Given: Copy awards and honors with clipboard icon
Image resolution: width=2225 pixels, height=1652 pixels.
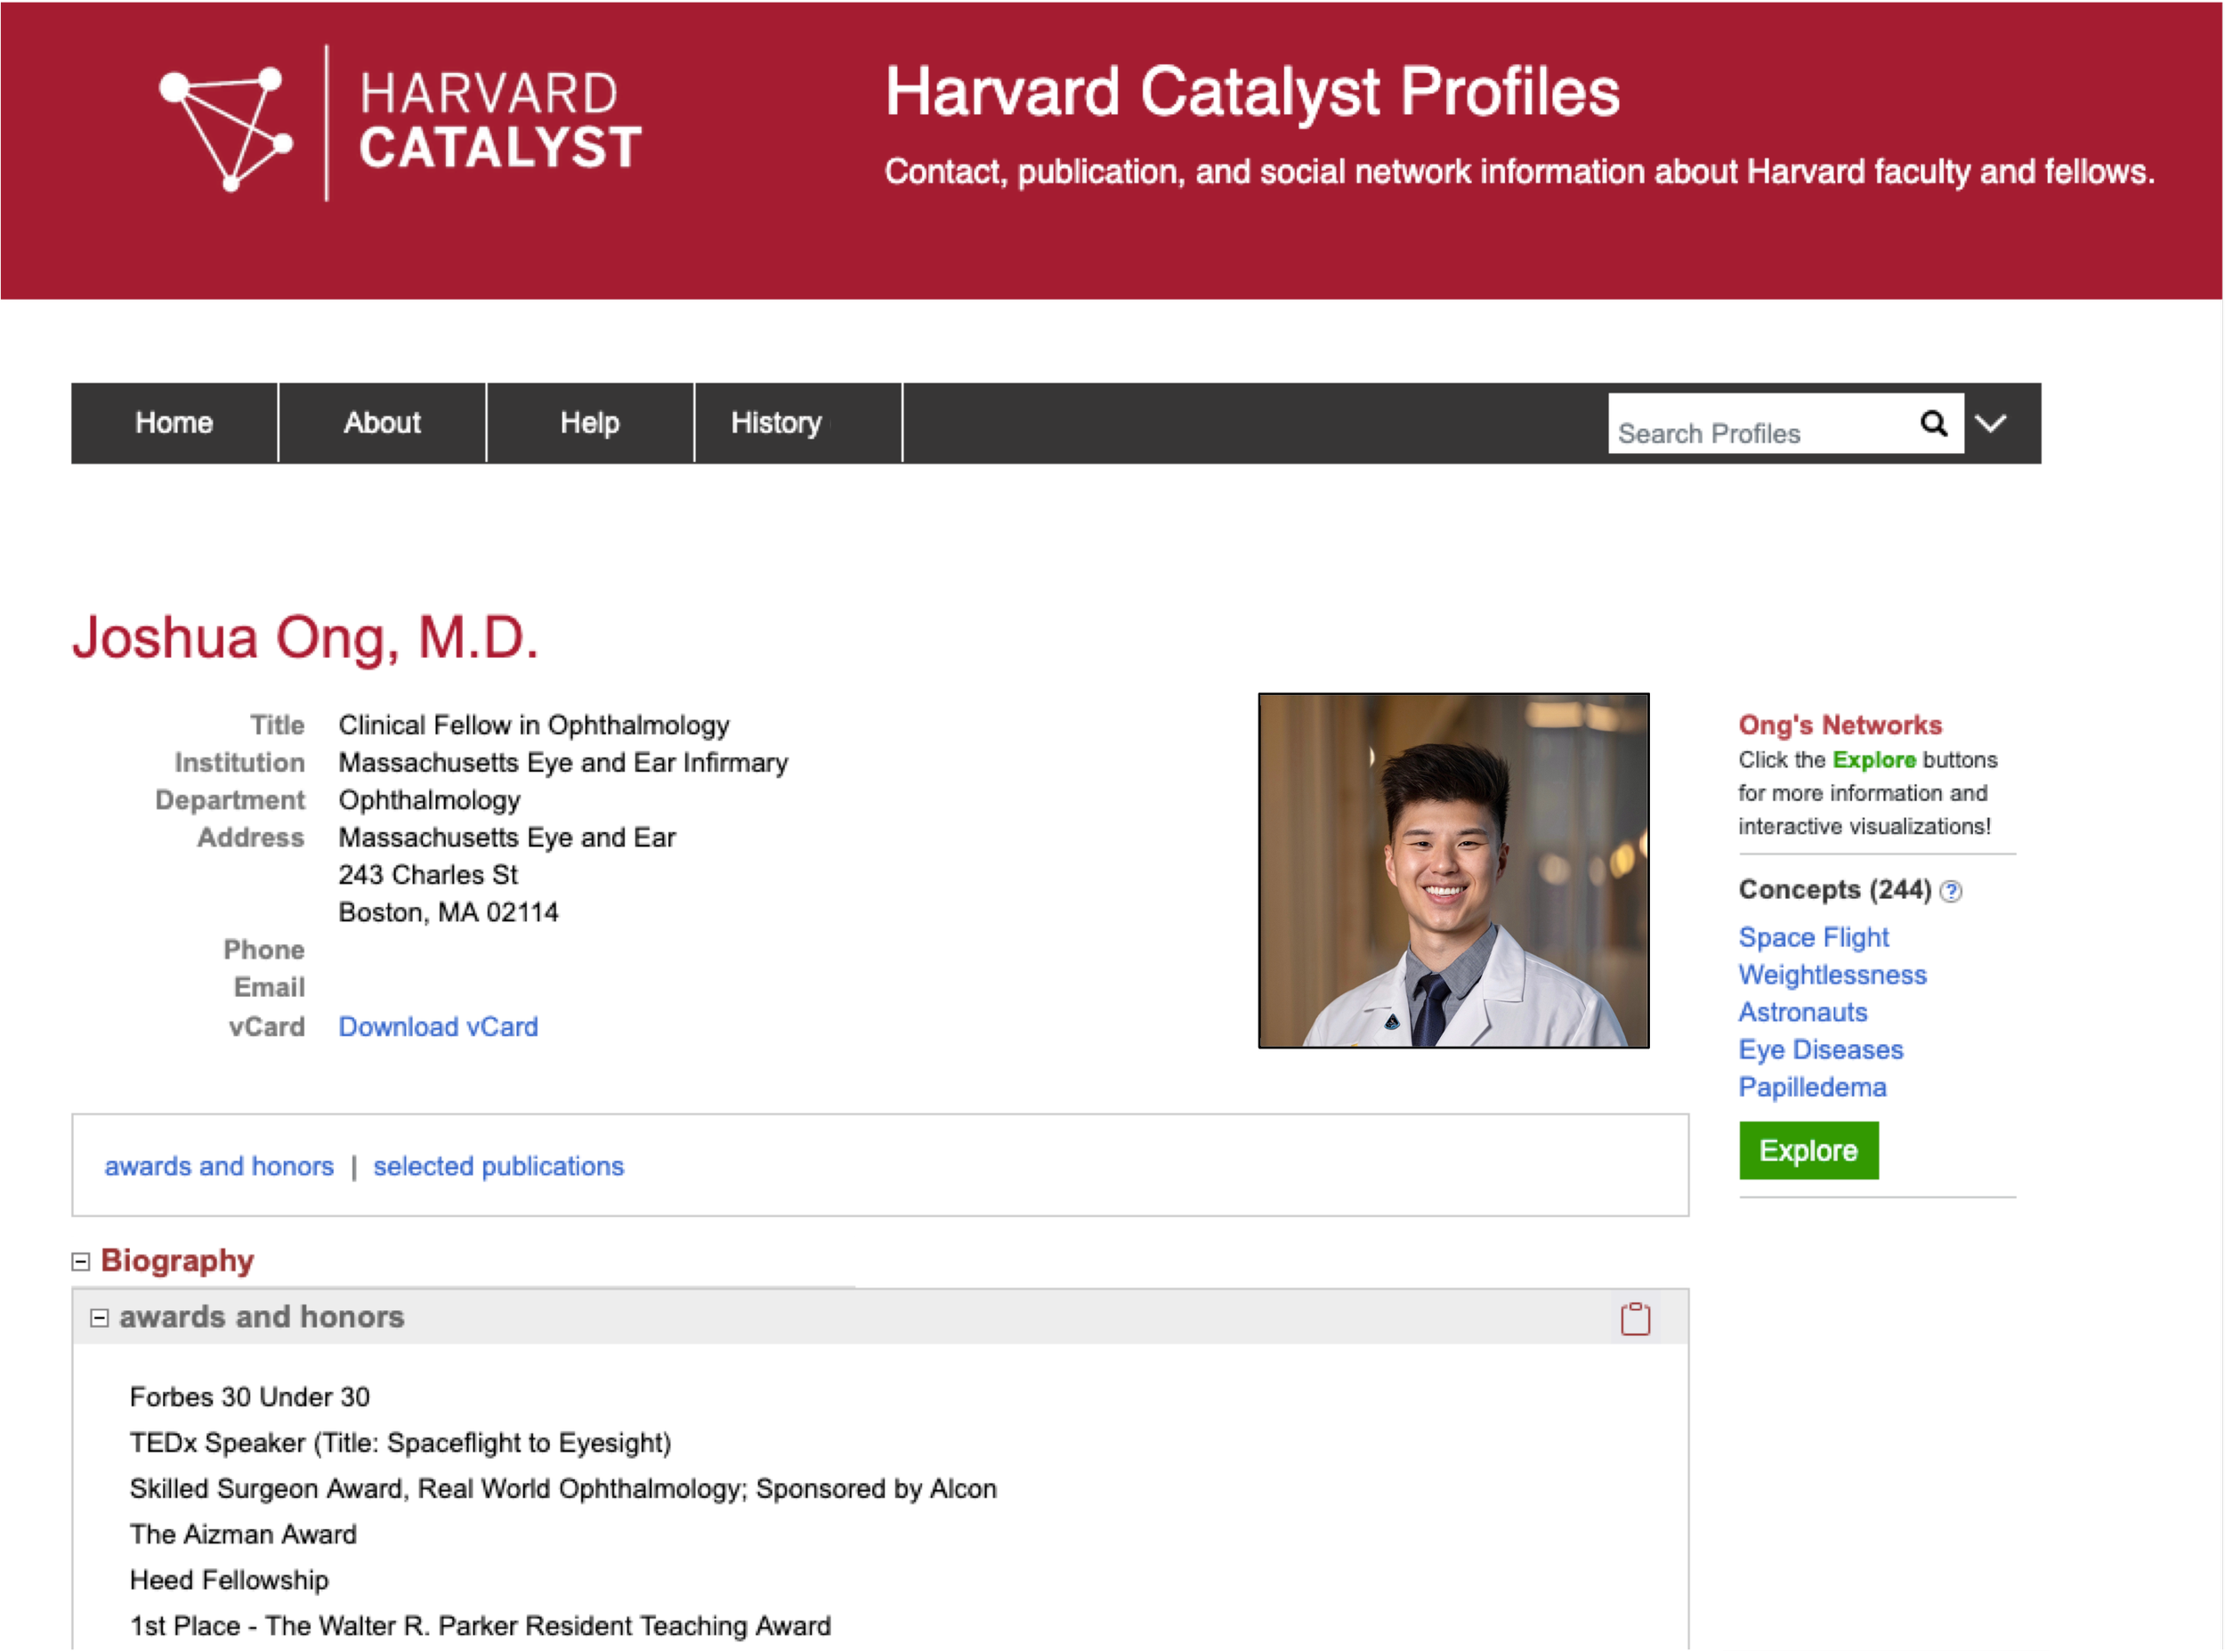Looking at the screenshot, I should (x=1635, y=1318).
